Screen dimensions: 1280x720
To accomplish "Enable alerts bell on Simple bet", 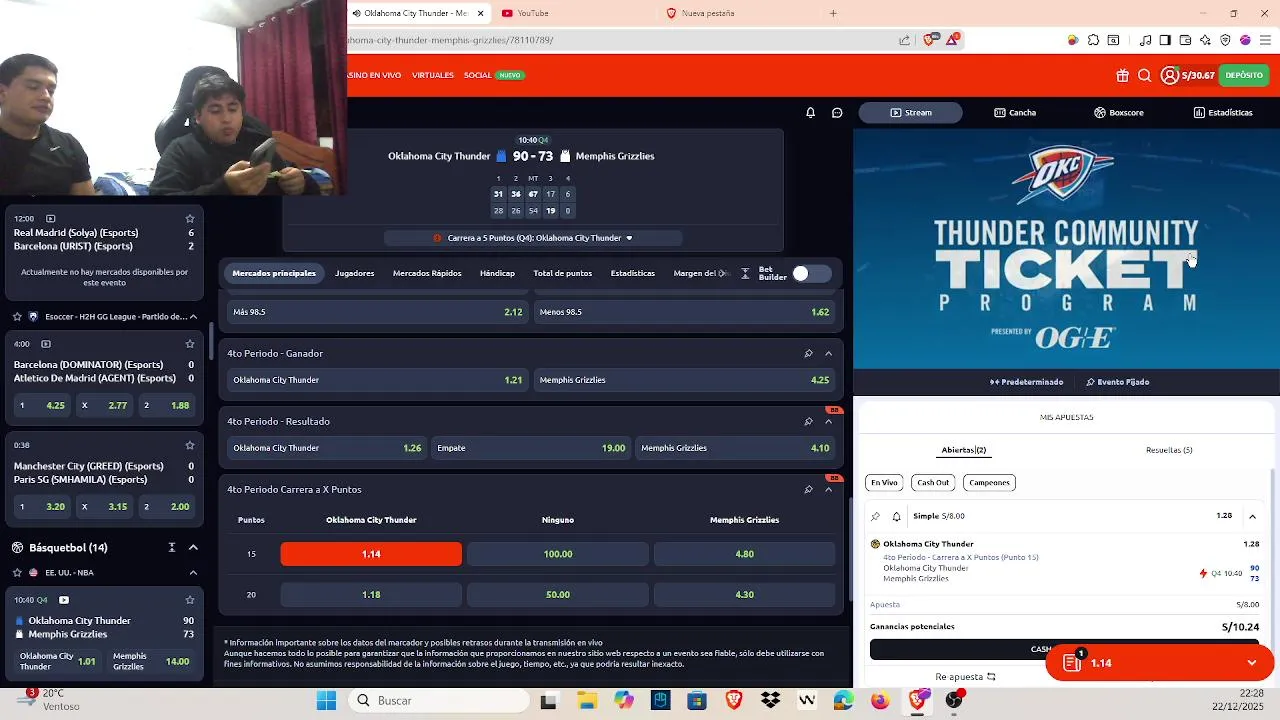I will point(896,516).
